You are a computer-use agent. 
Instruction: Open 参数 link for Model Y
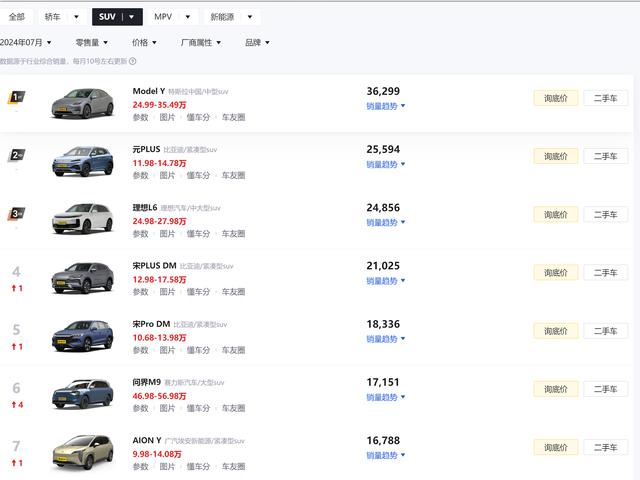(140, 118)
